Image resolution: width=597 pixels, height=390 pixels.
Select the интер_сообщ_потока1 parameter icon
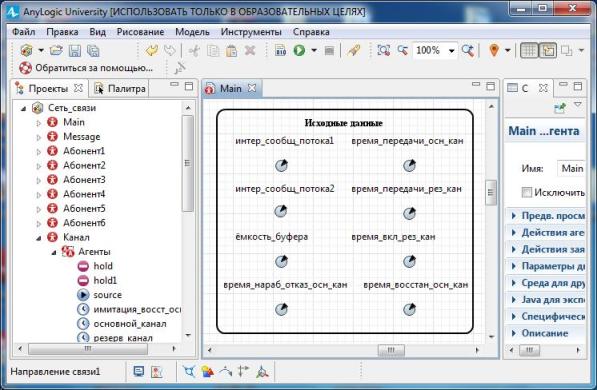click(x=281, y=165)
